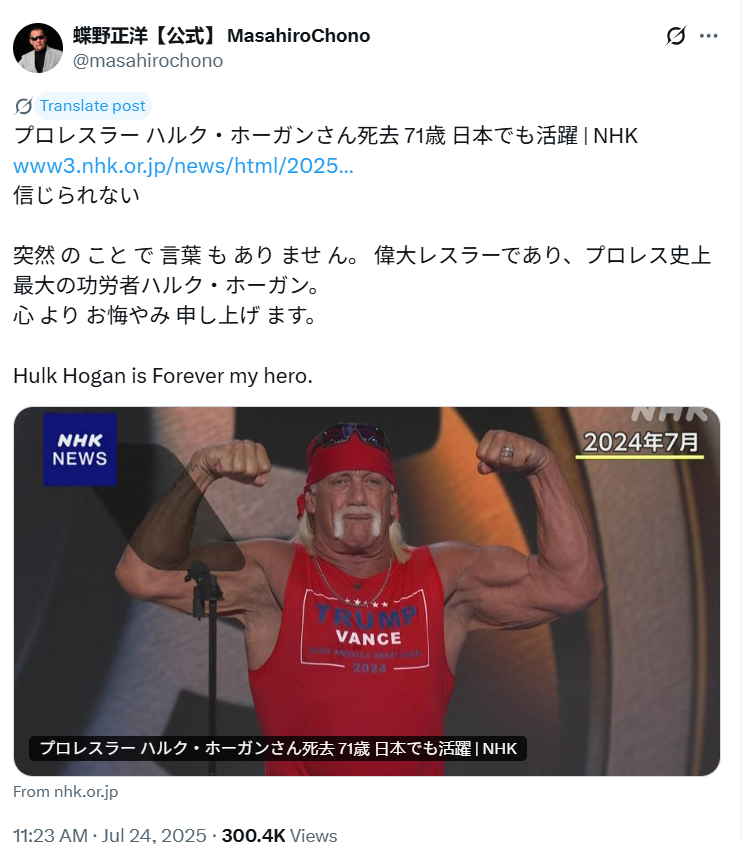Click the card headline caption overlay
Image resolution: width=743 pixels, height=844 pixels.
(278, 749)
